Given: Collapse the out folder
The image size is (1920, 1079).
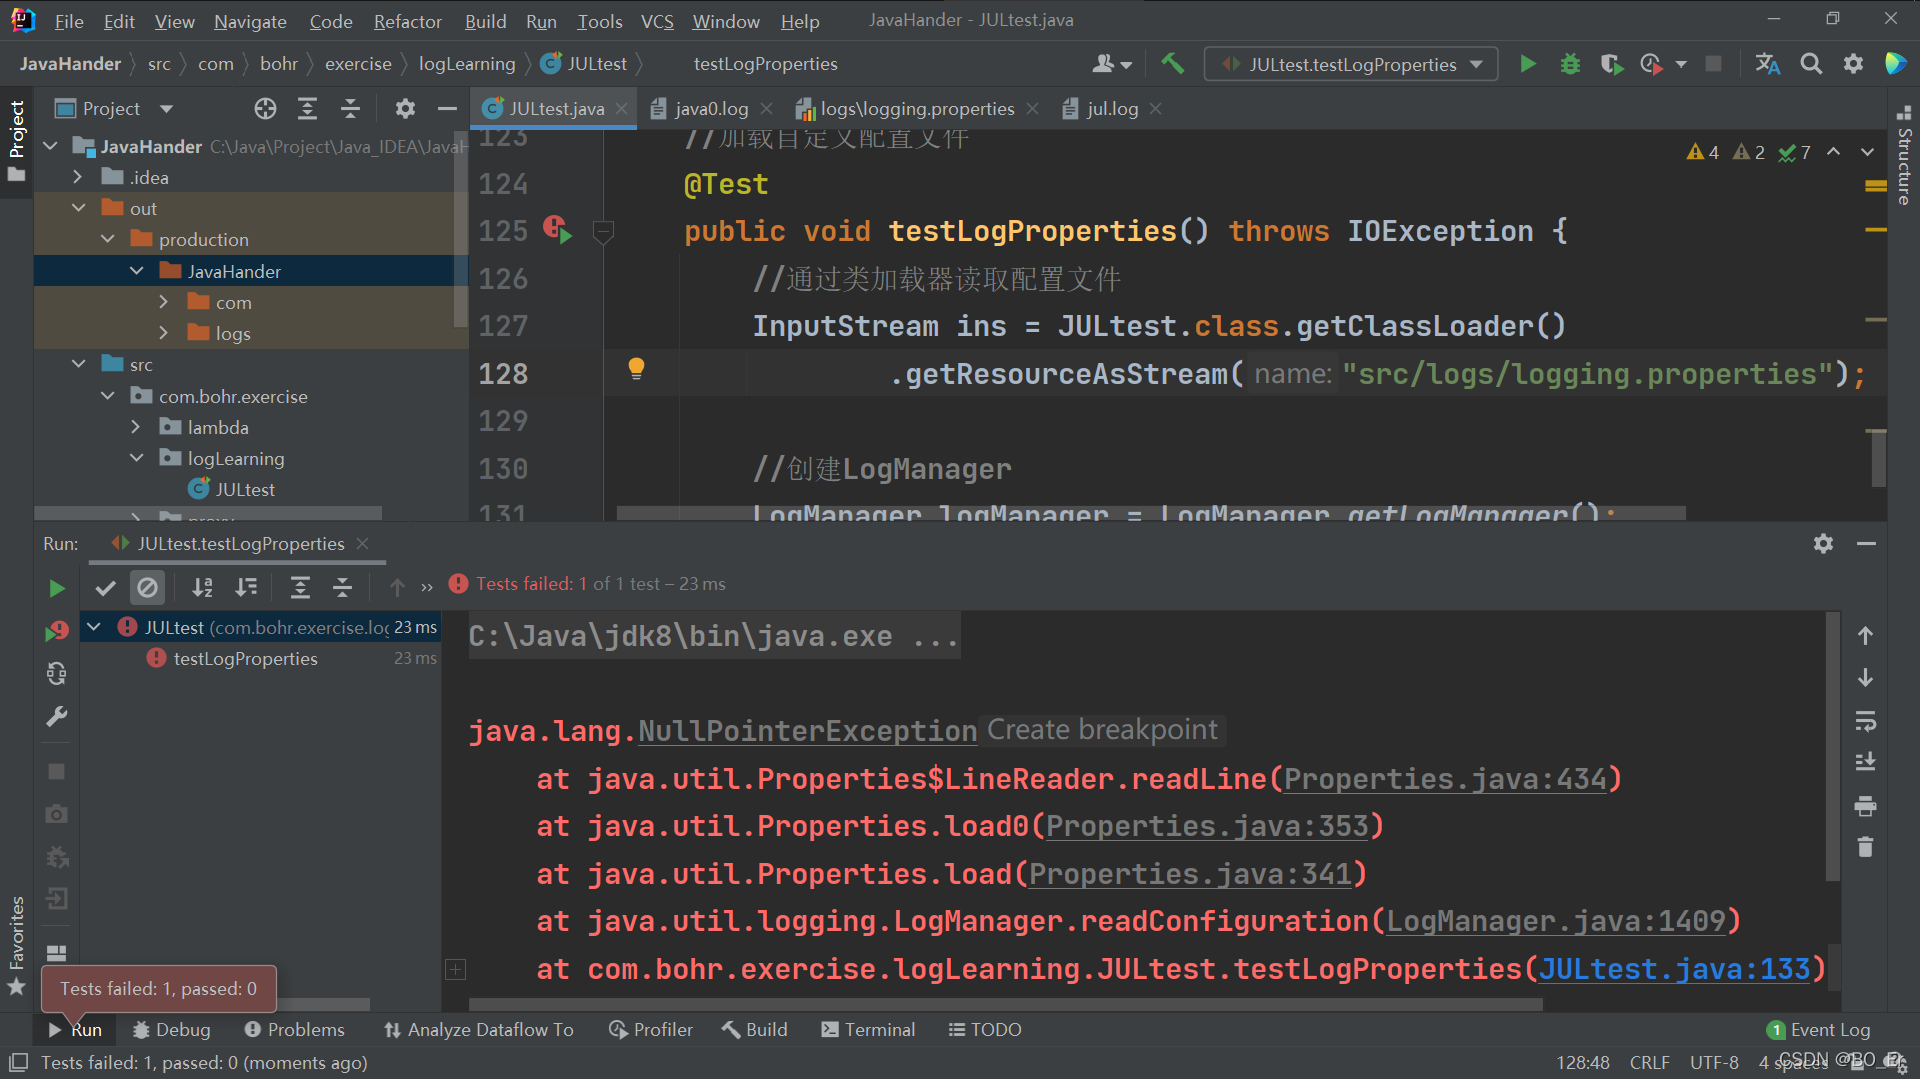Looking at the screenshot, I should click(x=78, y=208).
